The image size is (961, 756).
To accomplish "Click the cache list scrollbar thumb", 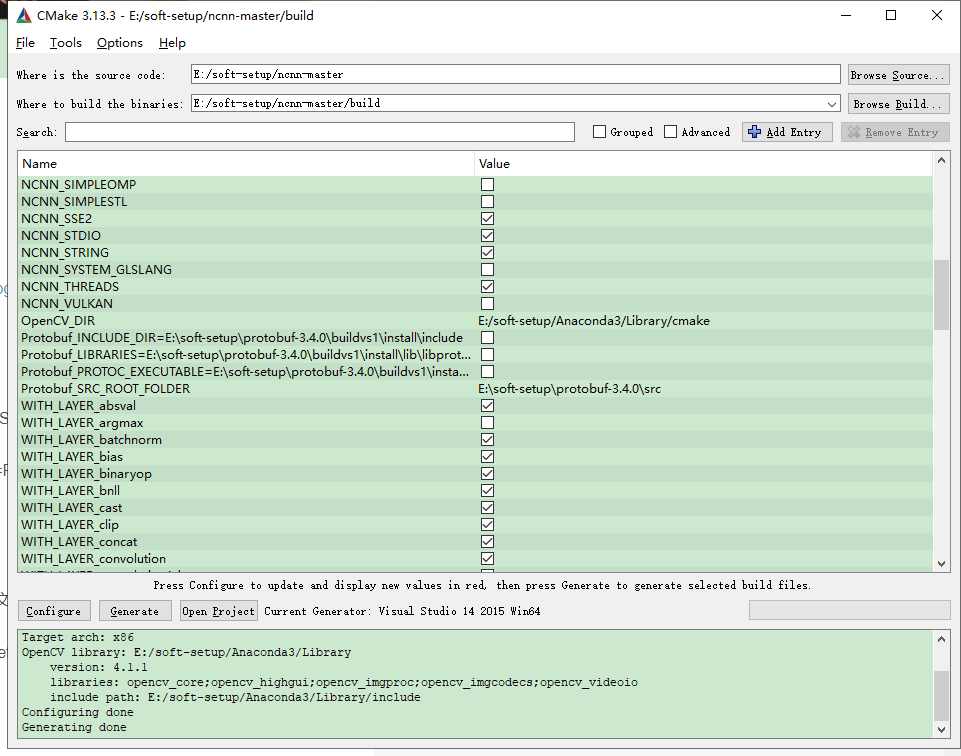I will tap(941, 295).
